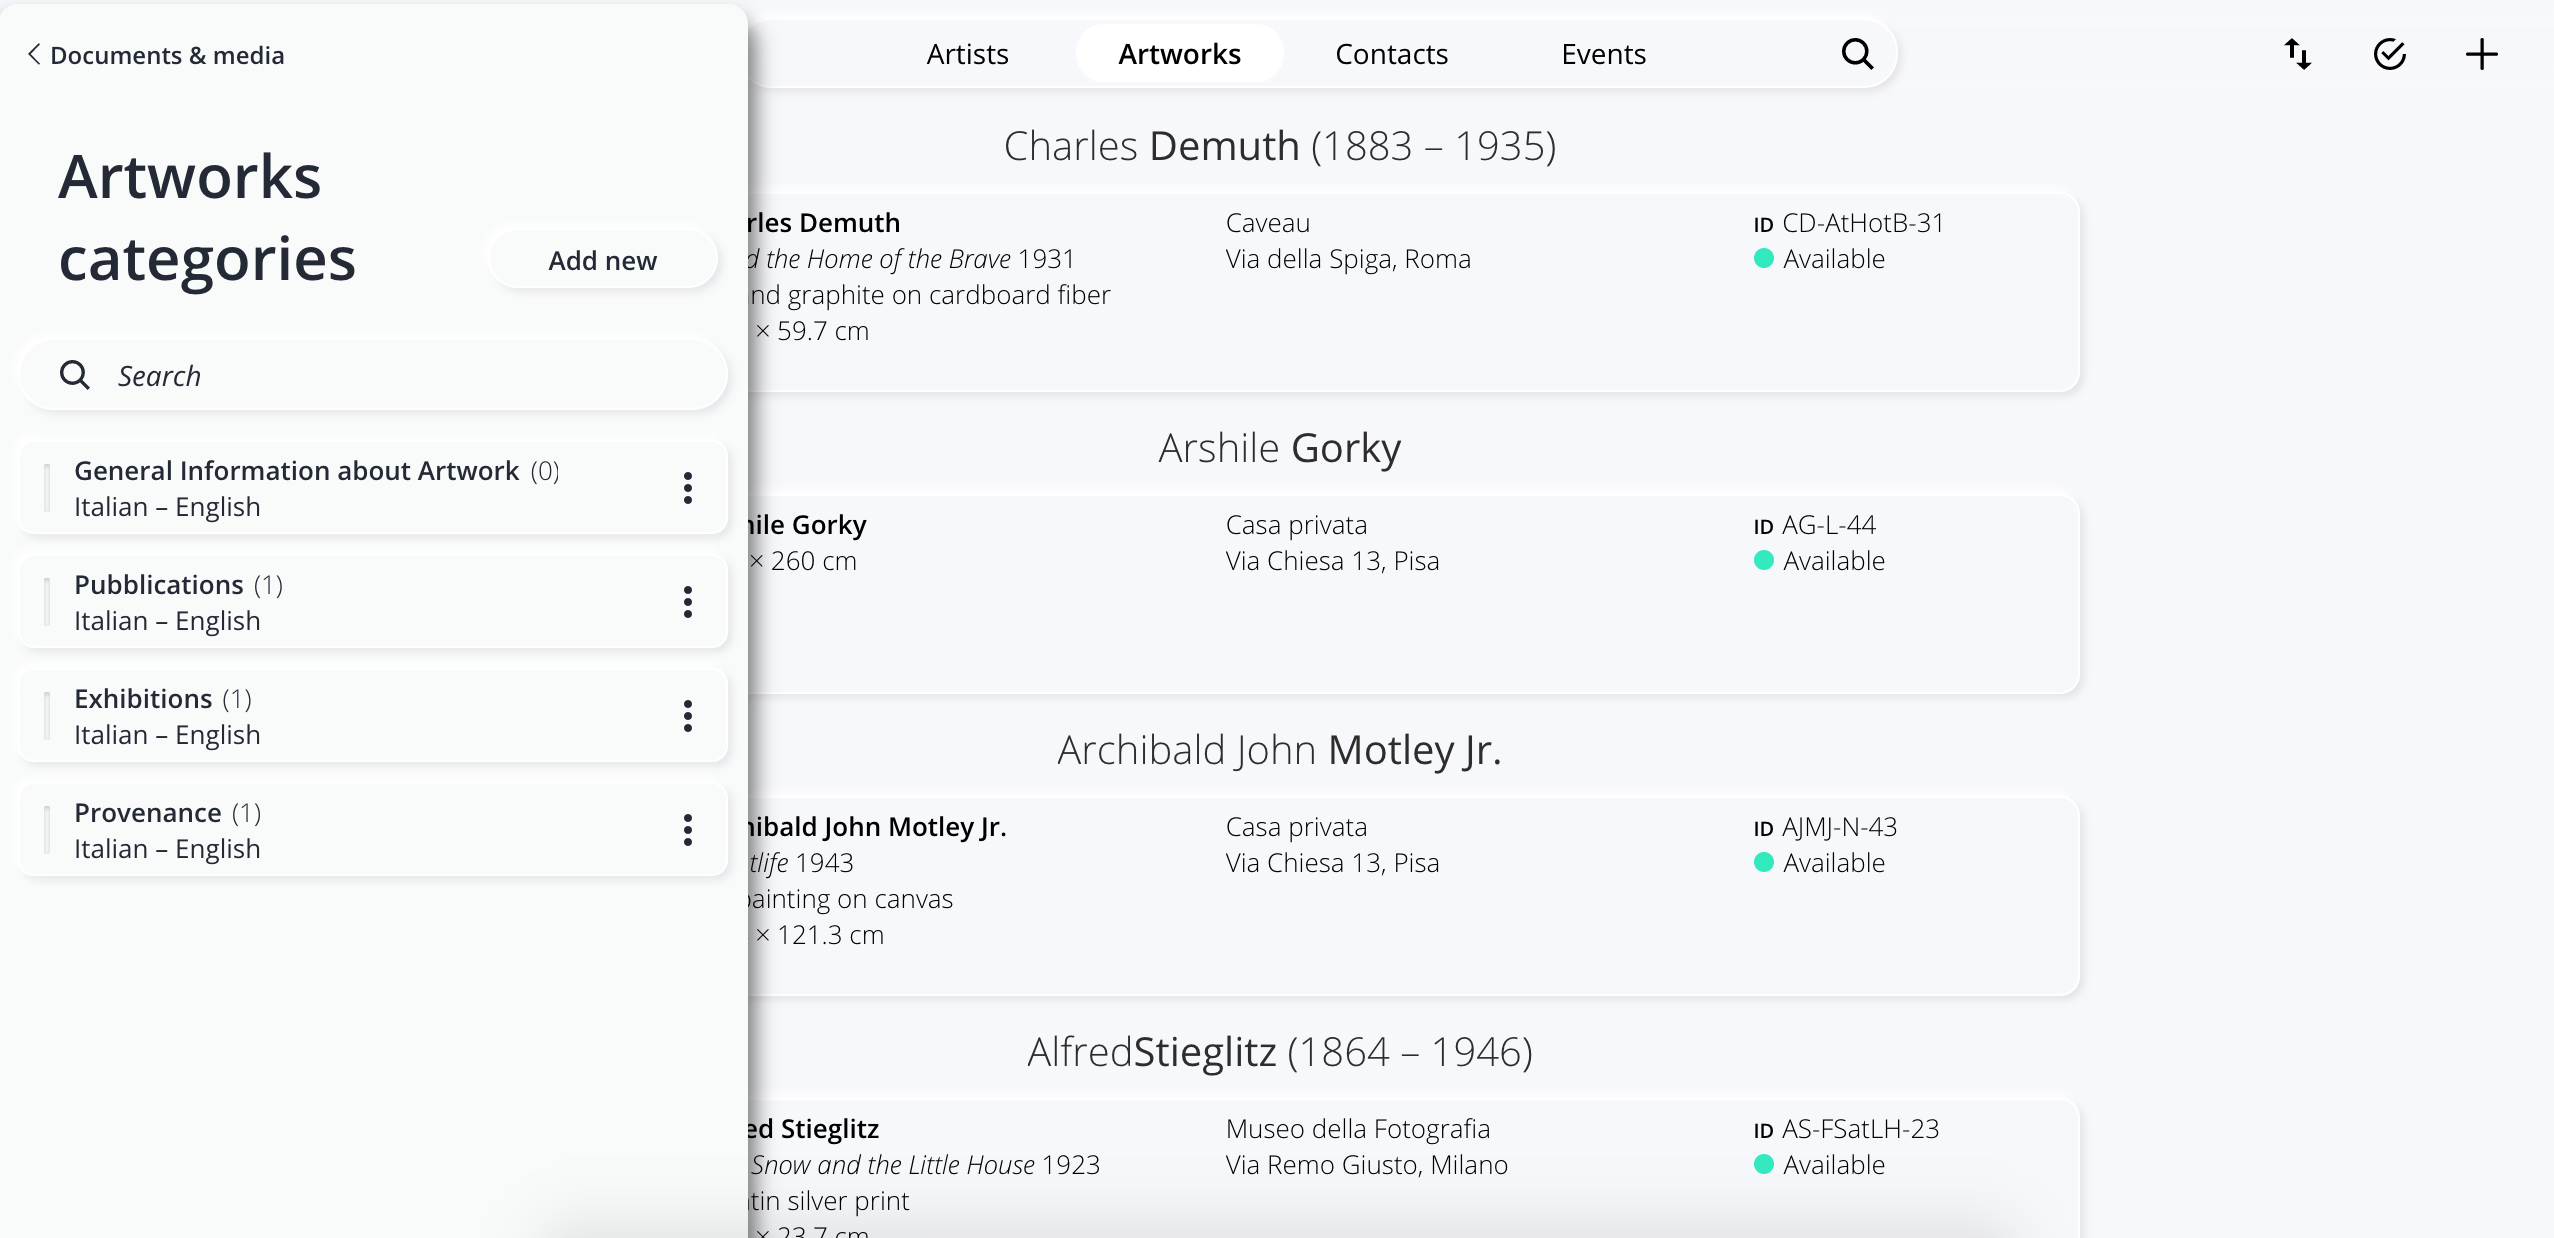Click the plus icon to add artwork
The height and width of the screenshot is (1238, 2554).
[2482, 54]
